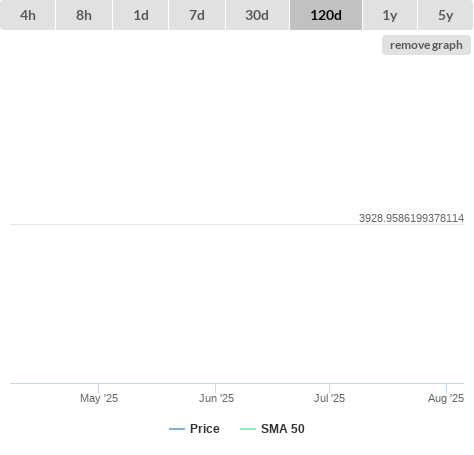
Task: Click the May '25 axis label
Action: tap(99, 398)
